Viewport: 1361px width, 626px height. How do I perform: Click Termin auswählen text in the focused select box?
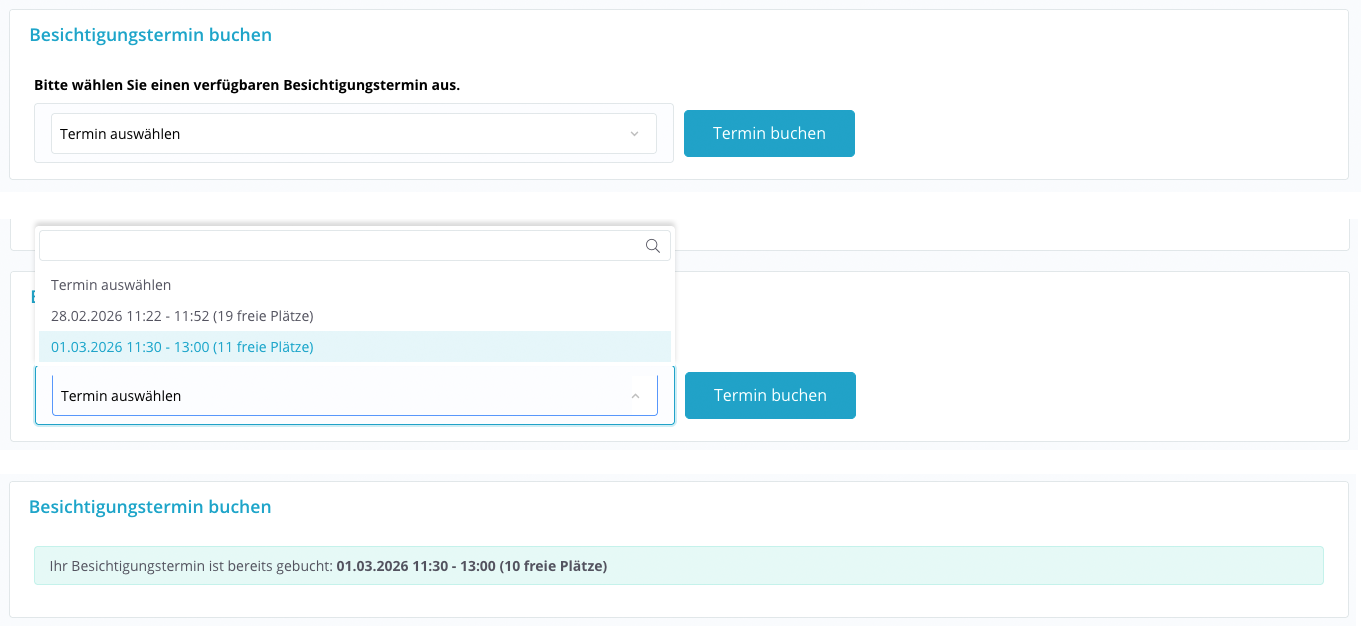[121, 396]
